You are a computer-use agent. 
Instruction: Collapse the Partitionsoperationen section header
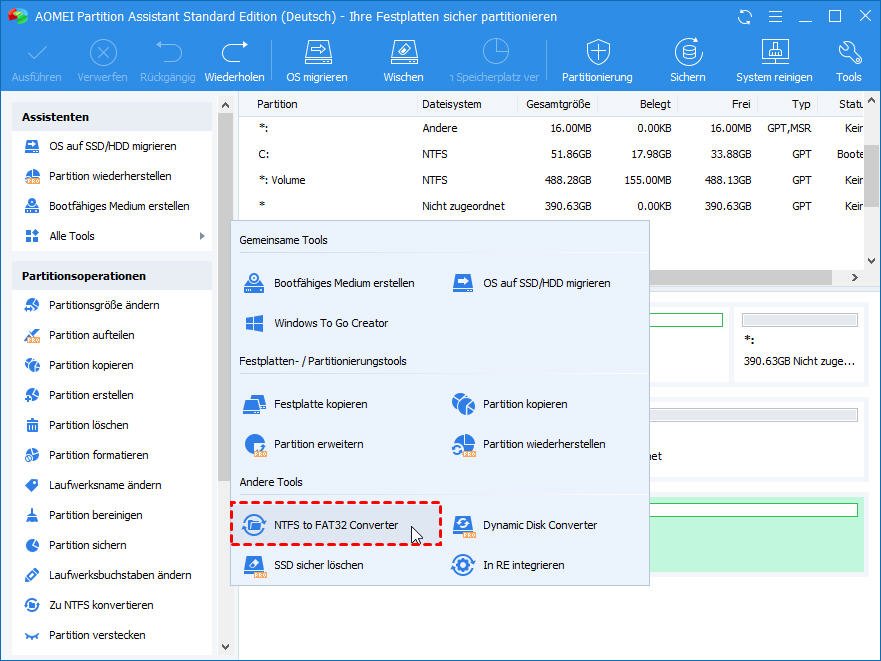tap(112, 276)
